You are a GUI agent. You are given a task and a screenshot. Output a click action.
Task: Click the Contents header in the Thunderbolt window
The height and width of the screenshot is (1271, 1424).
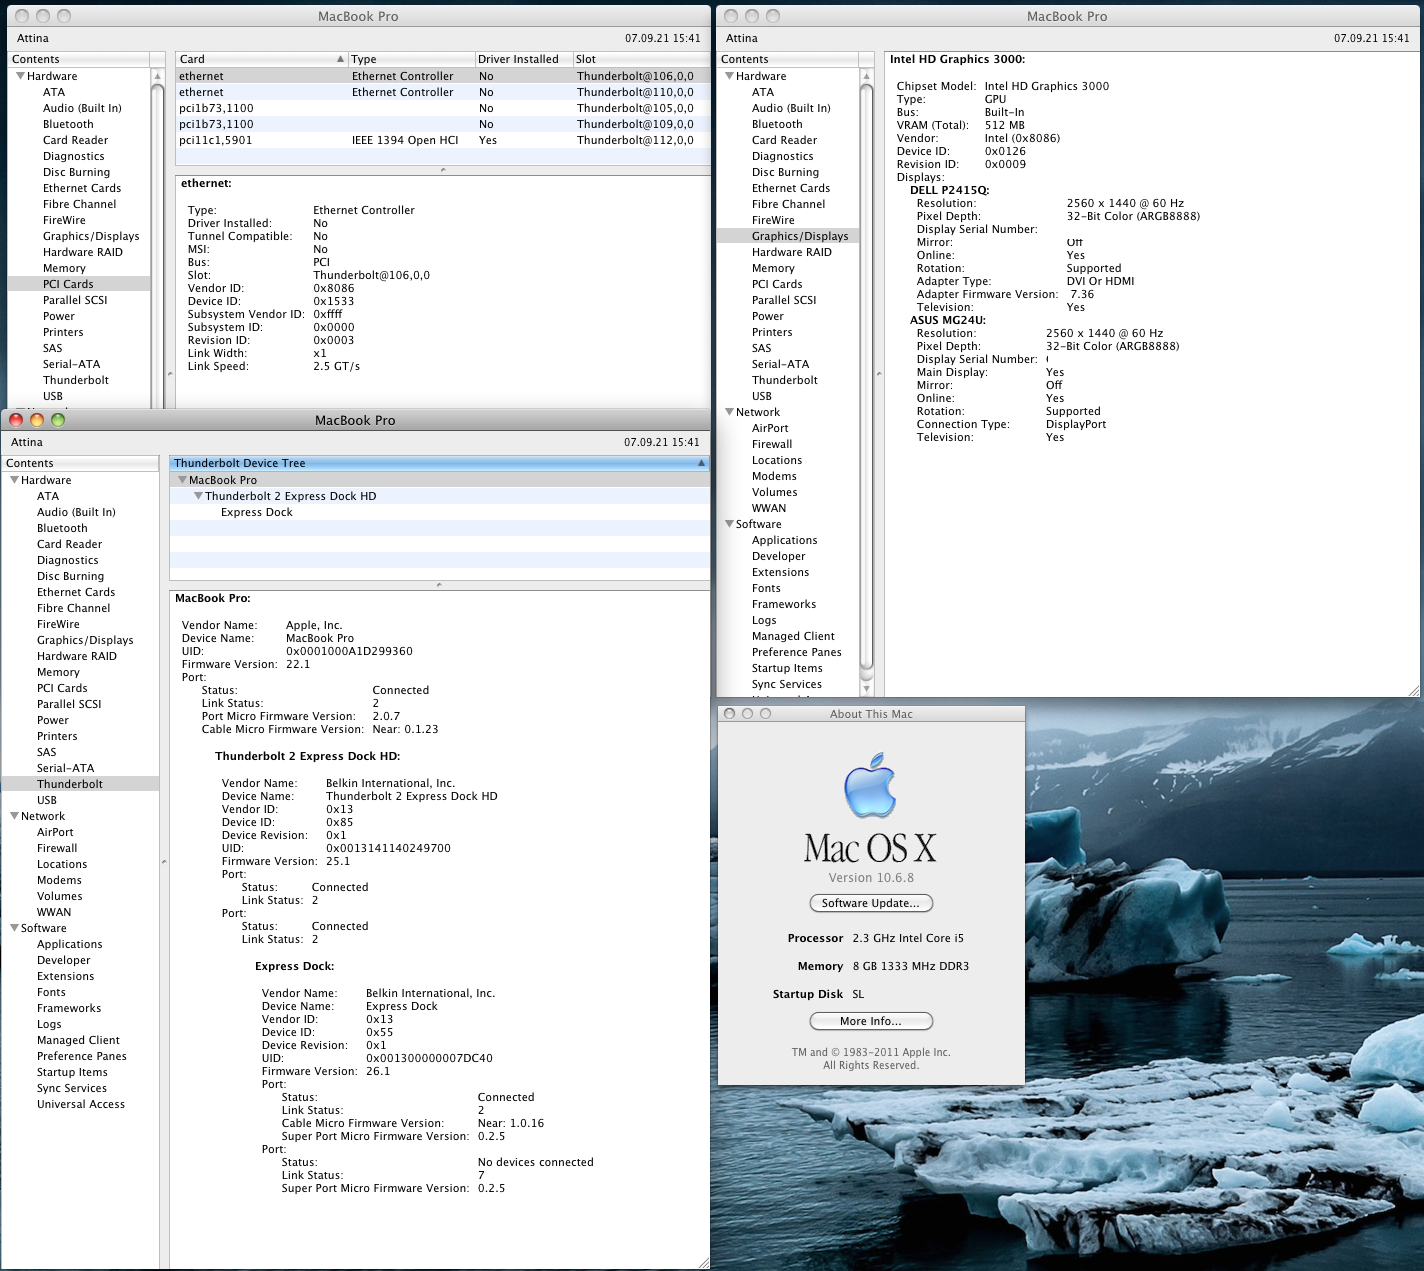click(80, 463)
